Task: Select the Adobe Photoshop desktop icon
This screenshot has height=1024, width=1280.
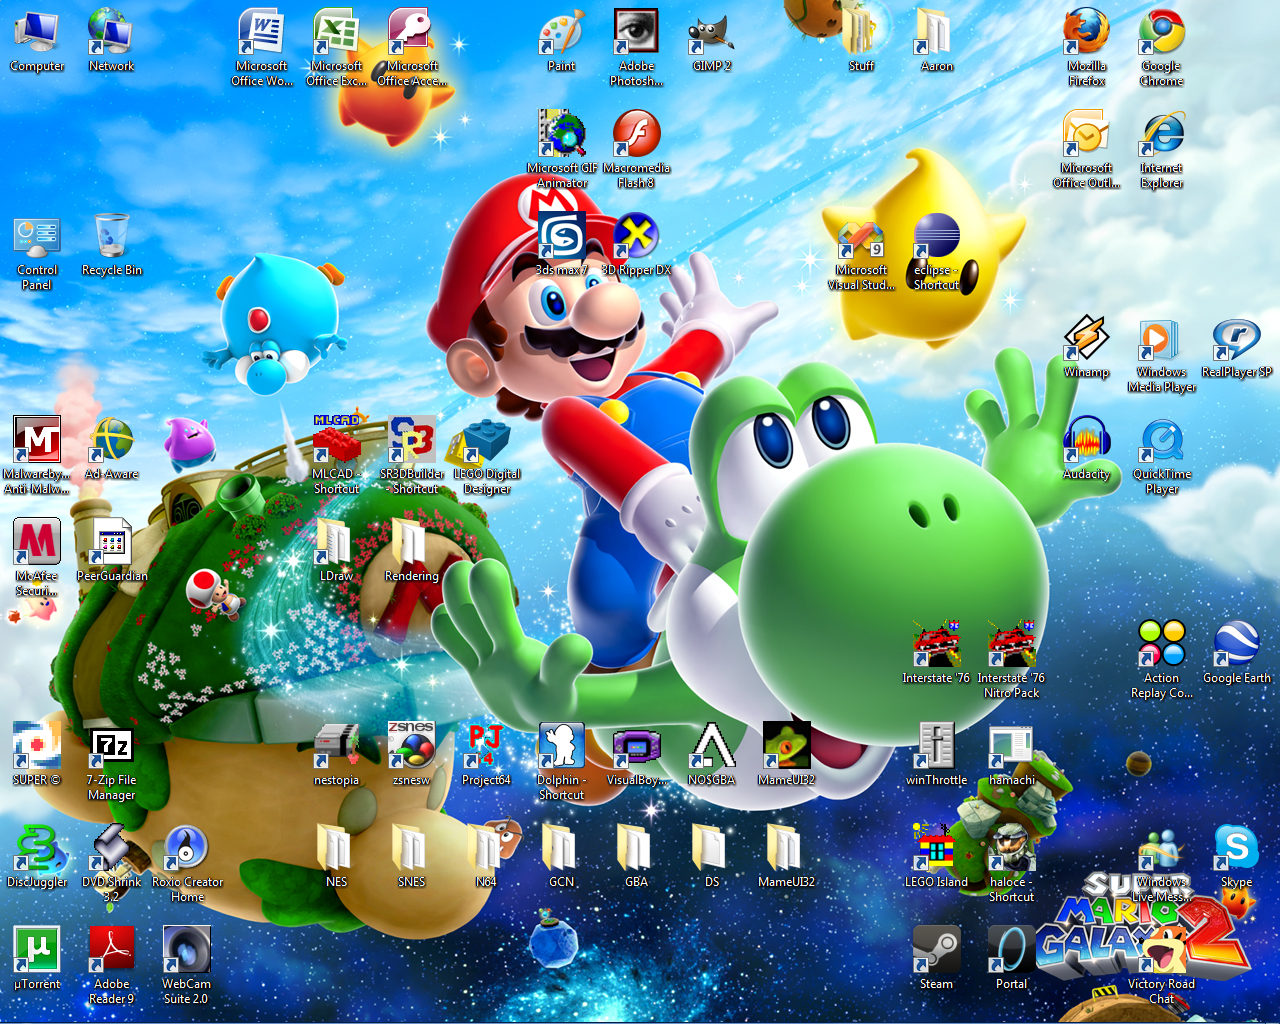Action: click(636, 34)
